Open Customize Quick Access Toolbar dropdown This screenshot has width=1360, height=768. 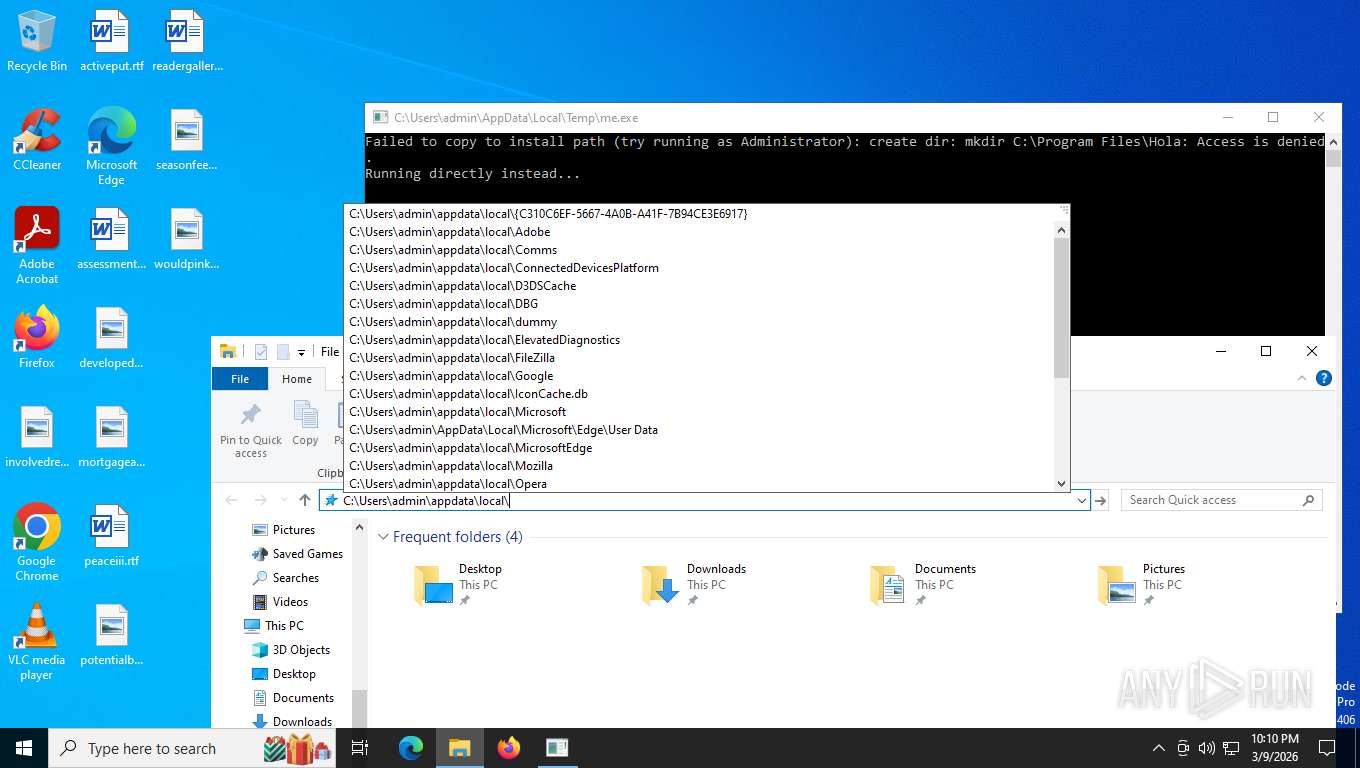[x=301, y=352]
